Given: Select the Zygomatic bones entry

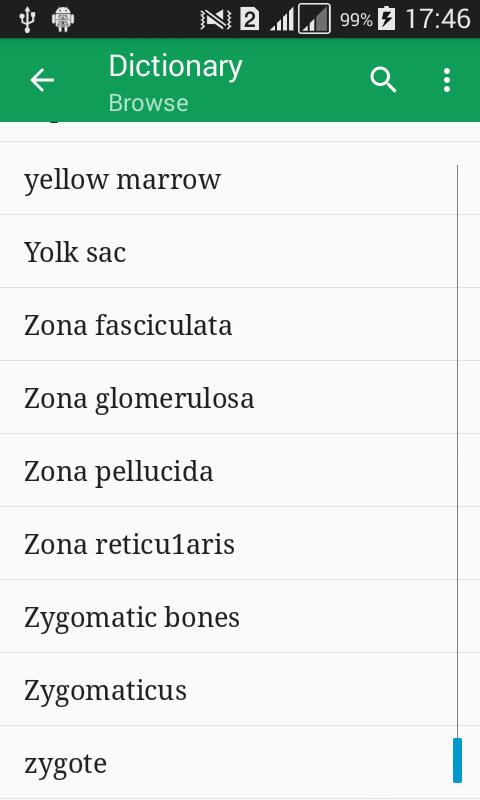Looking at the screenshot, I should pos(240,616).
